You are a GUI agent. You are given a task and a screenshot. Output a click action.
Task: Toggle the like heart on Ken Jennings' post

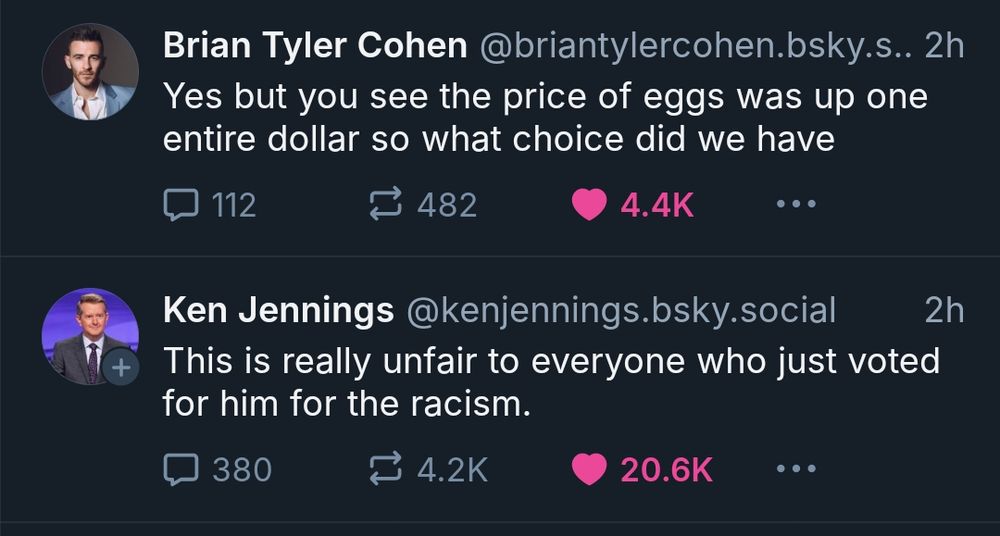pos(589,470)
